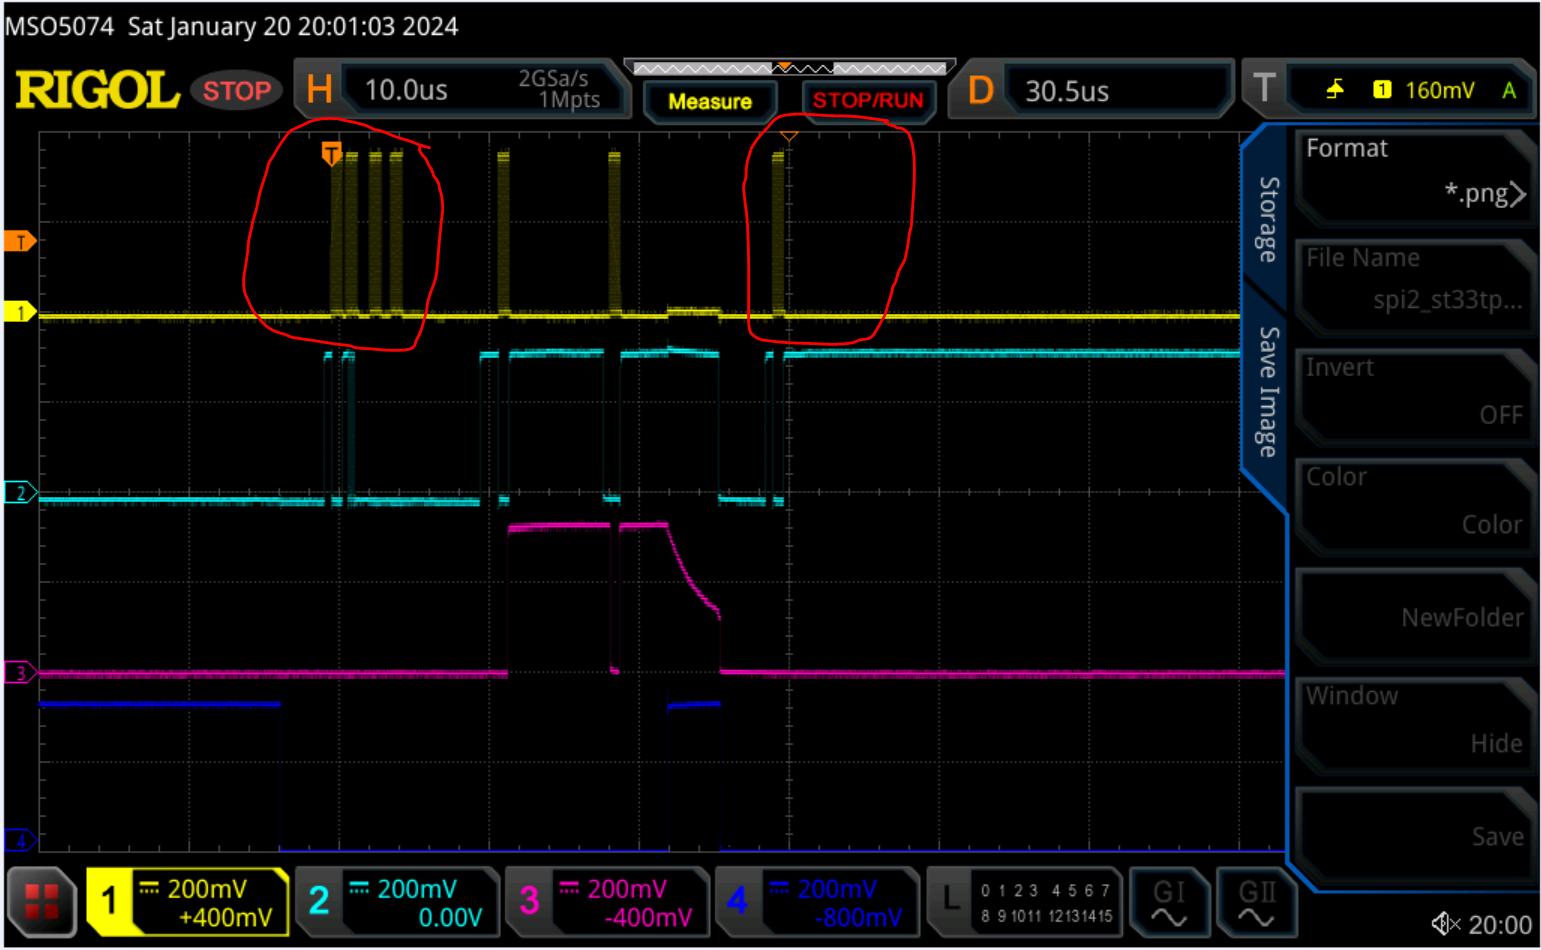Open waveform generator GI settings
The width and height of the screenshot is (1541, 950).
coord(1170,901)
